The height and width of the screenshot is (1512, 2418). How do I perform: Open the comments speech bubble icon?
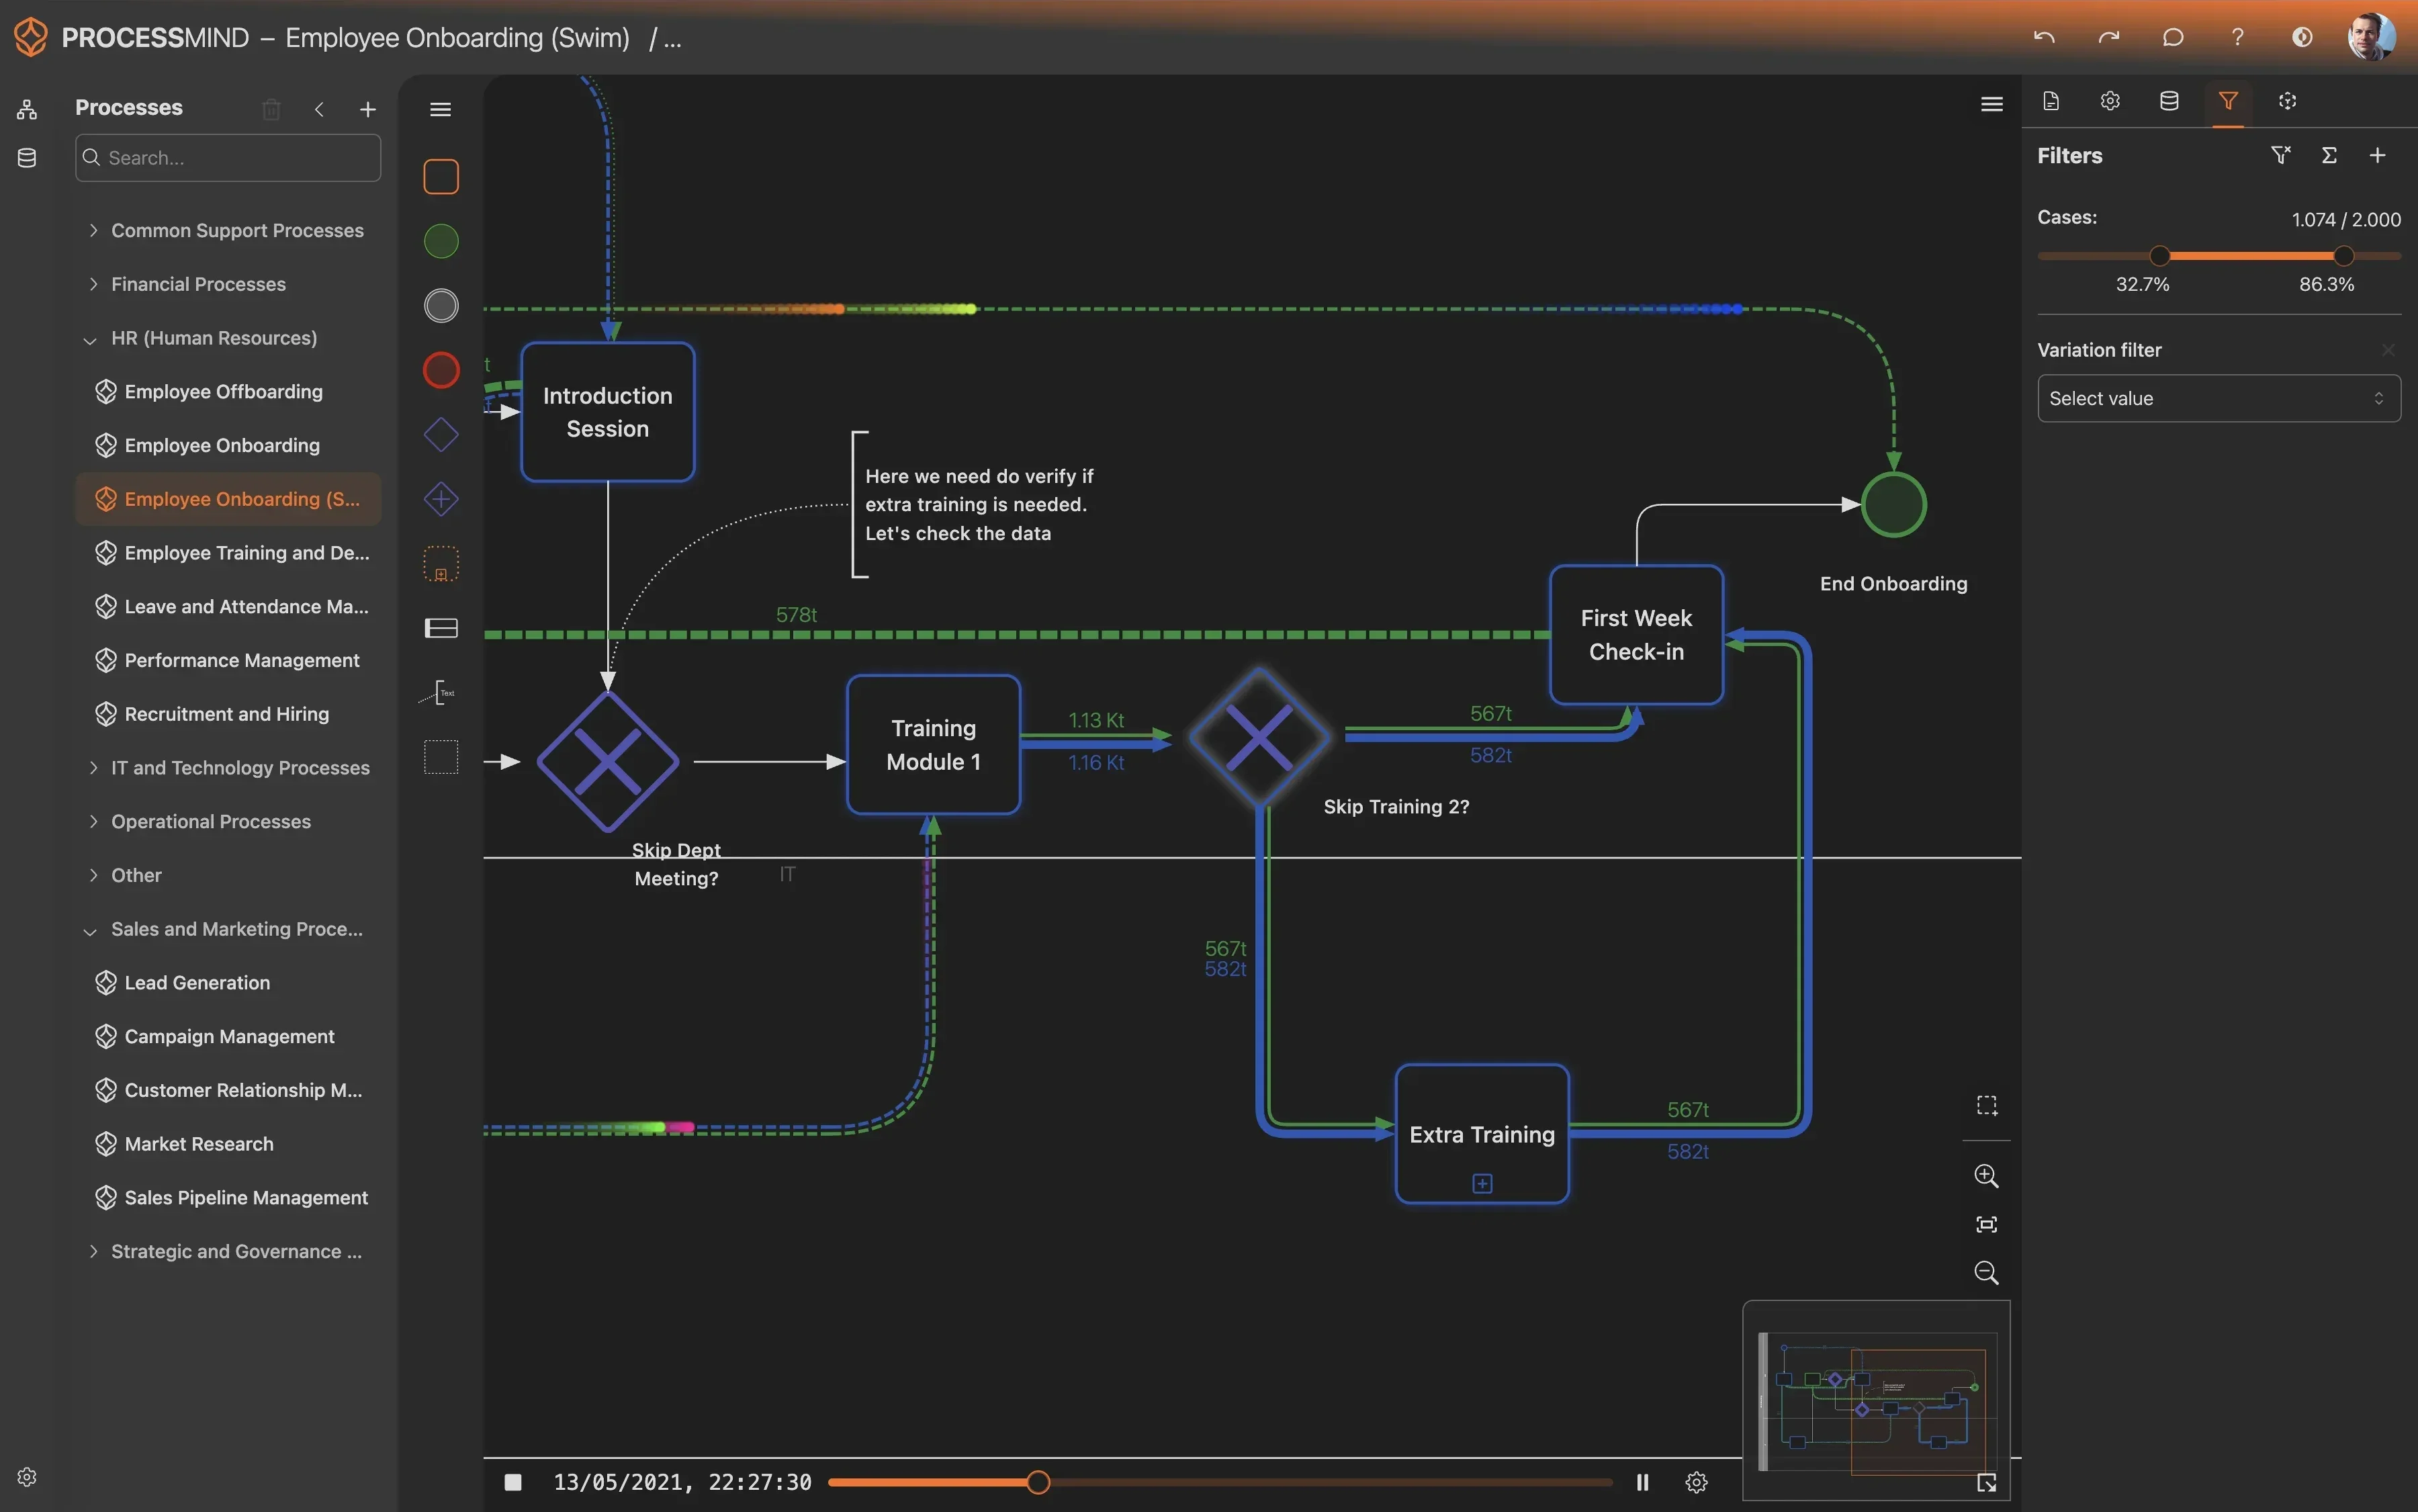[x=2173, y=37]
